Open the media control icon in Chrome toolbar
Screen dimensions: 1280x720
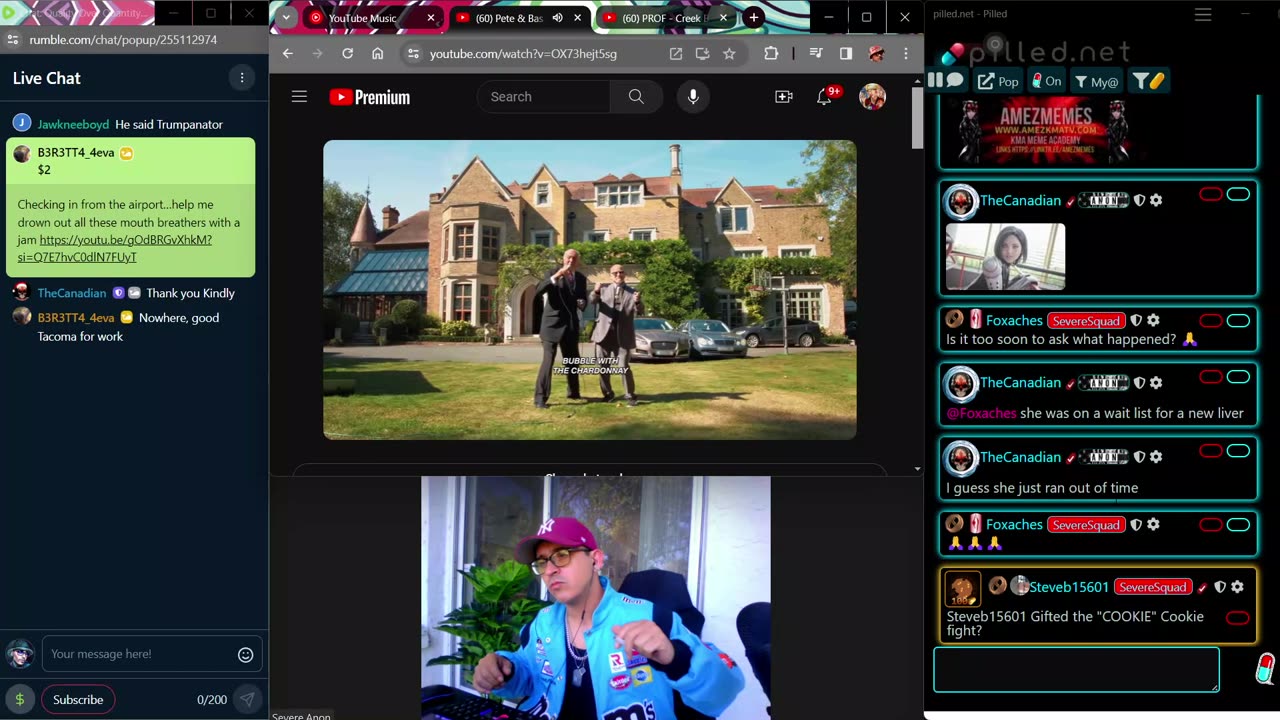click(x=816, y=54)
